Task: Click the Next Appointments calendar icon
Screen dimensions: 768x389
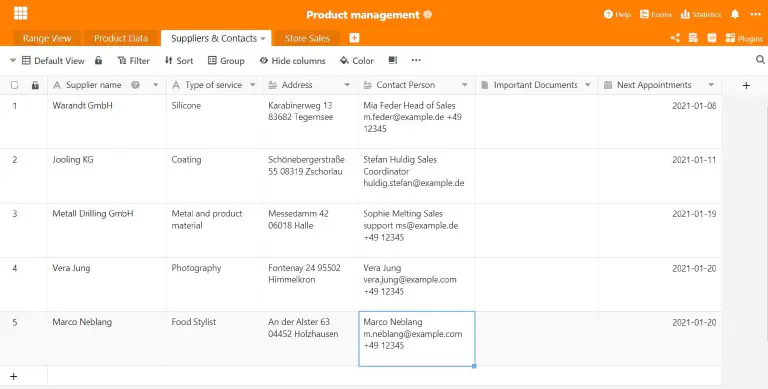Action: pyautogui.click(x=608, y=85)
